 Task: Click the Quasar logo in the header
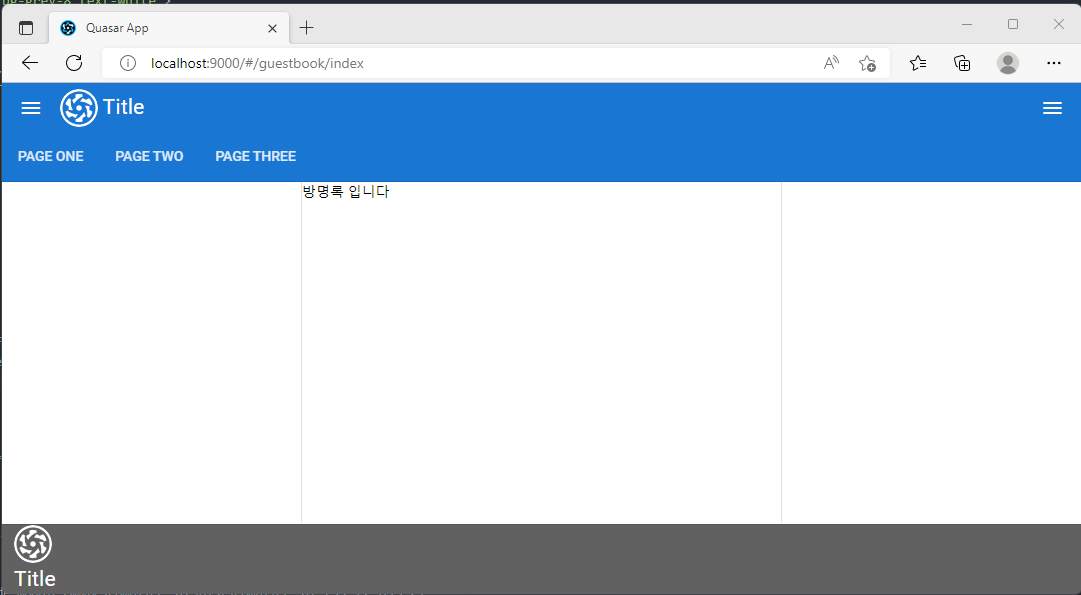click(x=79, y=108)
